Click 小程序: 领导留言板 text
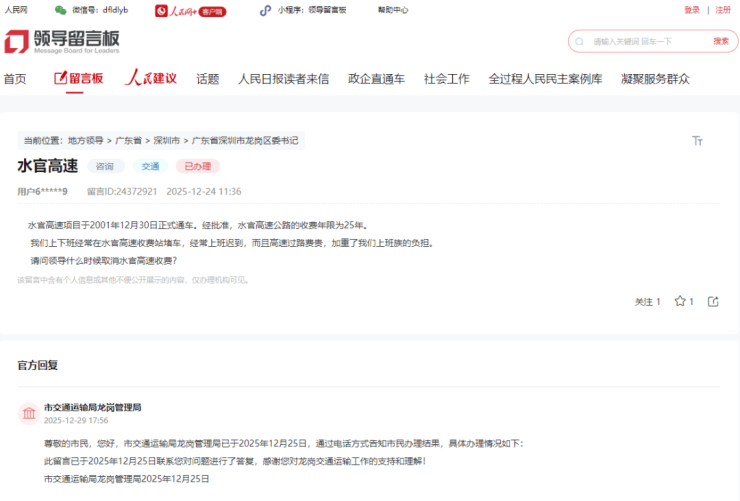Image resolution: width=740 pixels, height=501 pixels. (312, 10)
